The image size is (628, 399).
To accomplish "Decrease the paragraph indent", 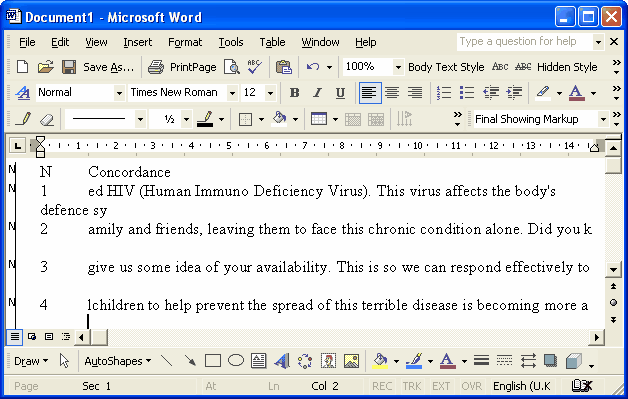I will click(x=491, y=93).
